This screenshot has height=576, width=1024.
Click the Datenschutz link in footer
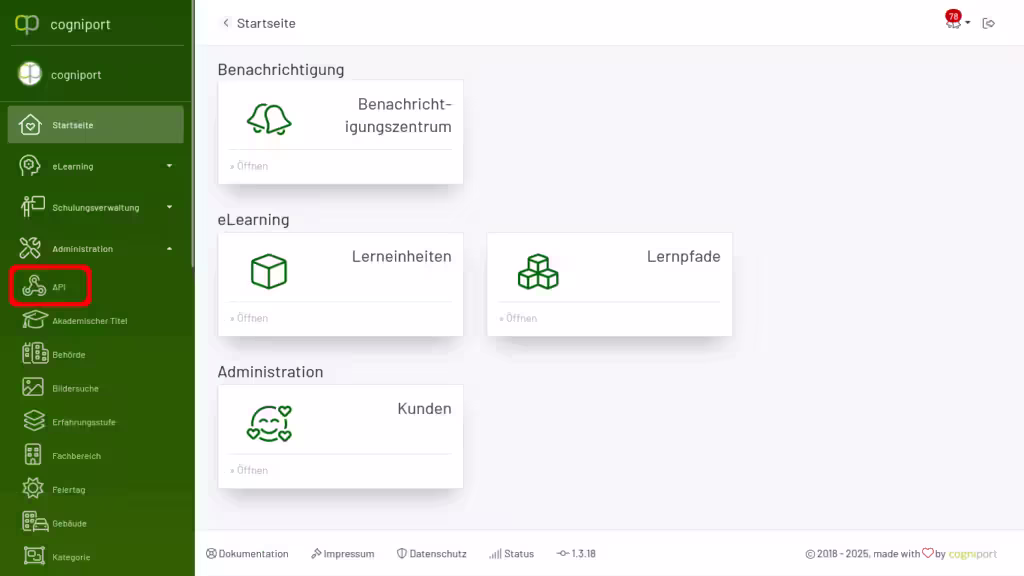(432, 554)
